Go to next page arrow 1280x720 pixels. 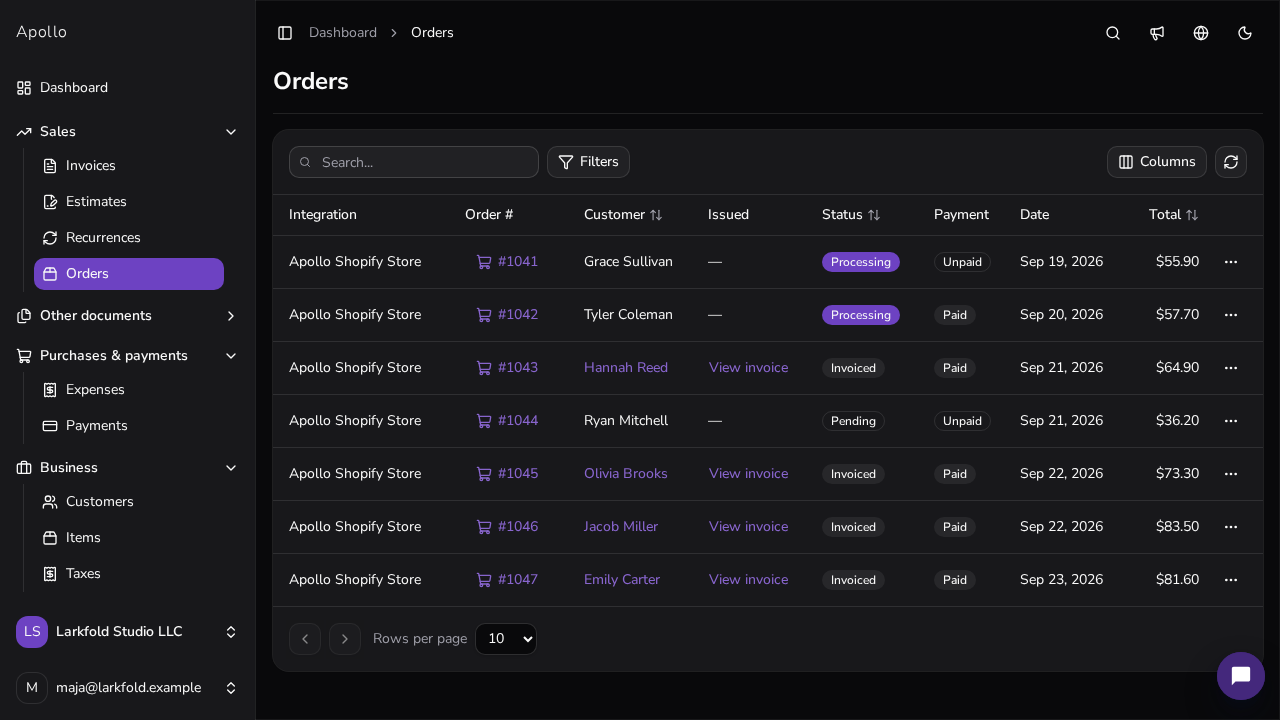pyautogui.click(x=345, y=639)
